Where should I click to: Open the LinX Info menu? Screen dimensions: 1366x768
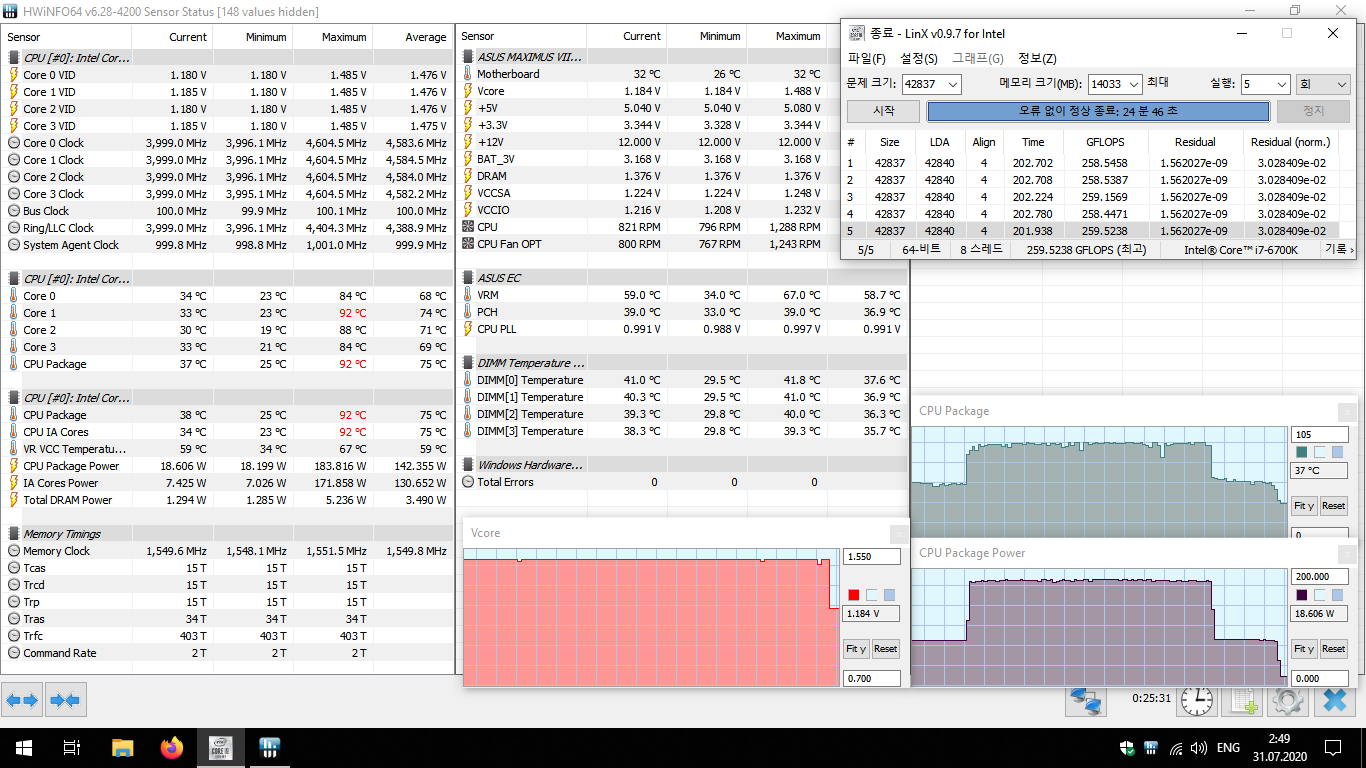1037,58
